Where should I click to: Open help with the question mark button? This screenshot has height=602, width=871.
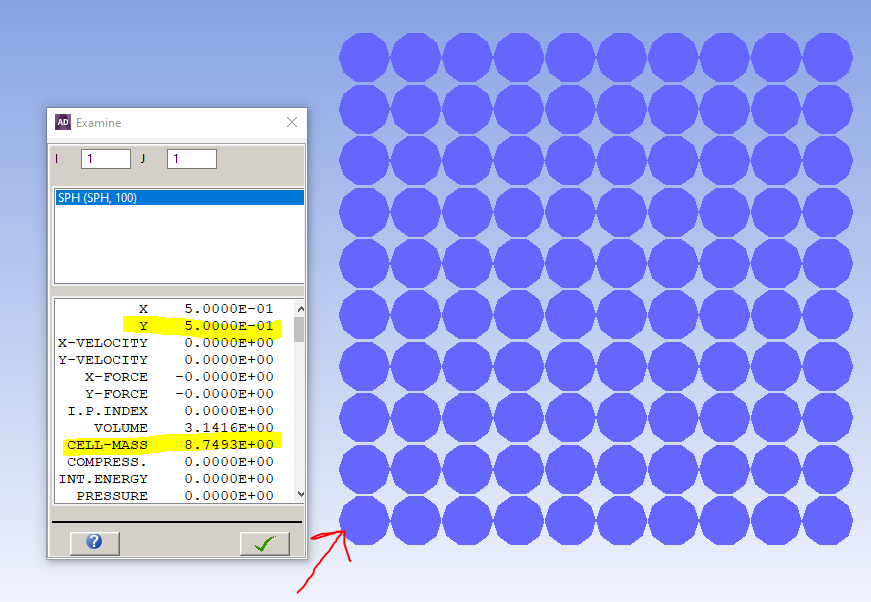94,543
